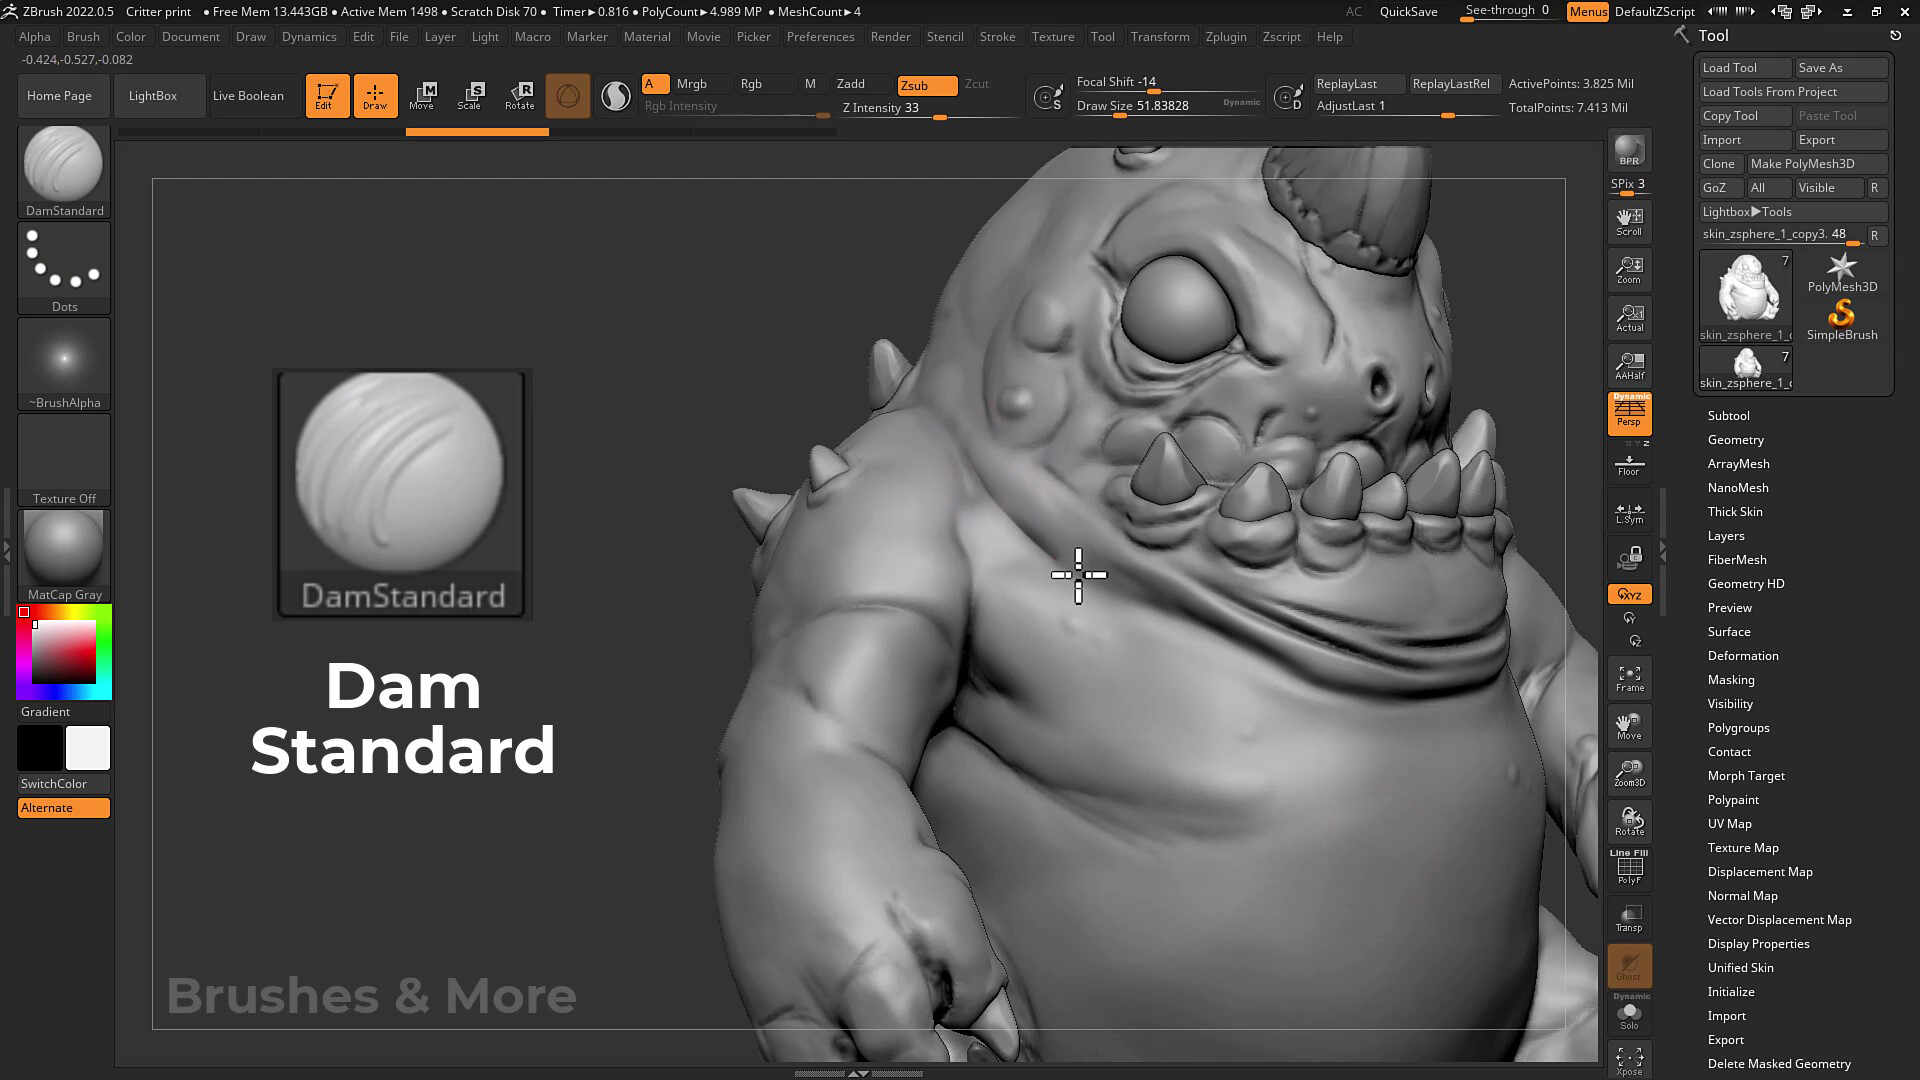Click the SwitchColor button
The height and width of the screenshot is (1080, 1920).
coord(64,784)
